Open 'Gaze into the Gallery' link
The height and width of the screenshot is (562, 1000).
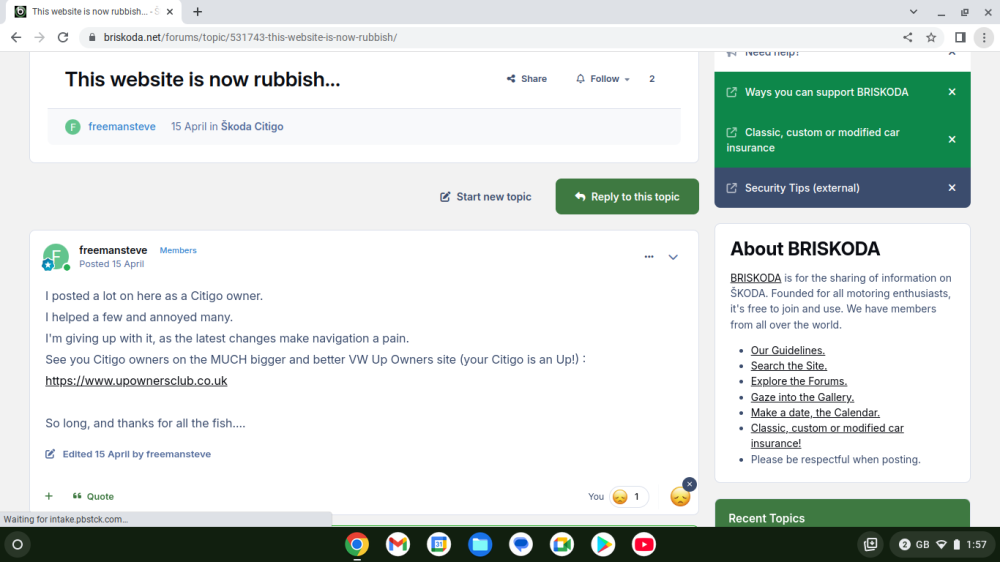coord(802,397)
